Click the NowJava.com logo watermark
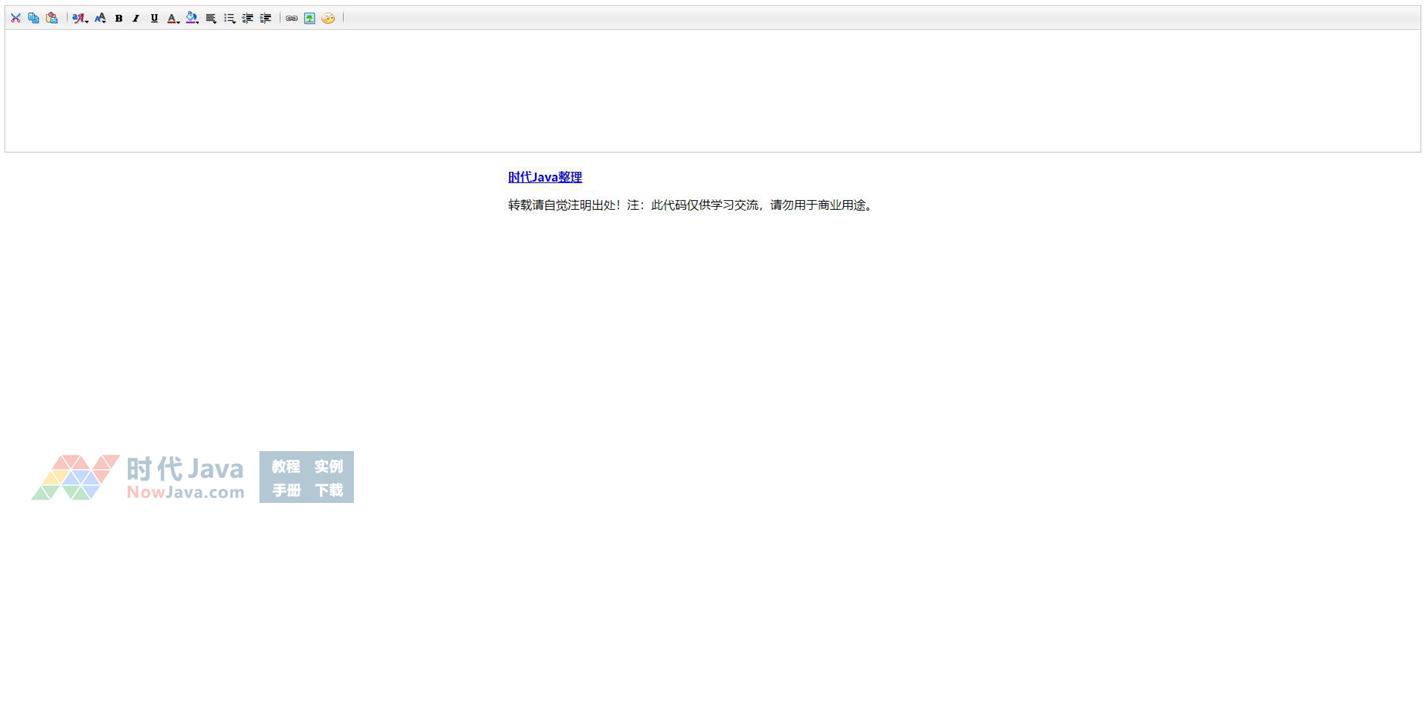The height and width of the screenshot is (718, 1425). click(x=192, y=478)
